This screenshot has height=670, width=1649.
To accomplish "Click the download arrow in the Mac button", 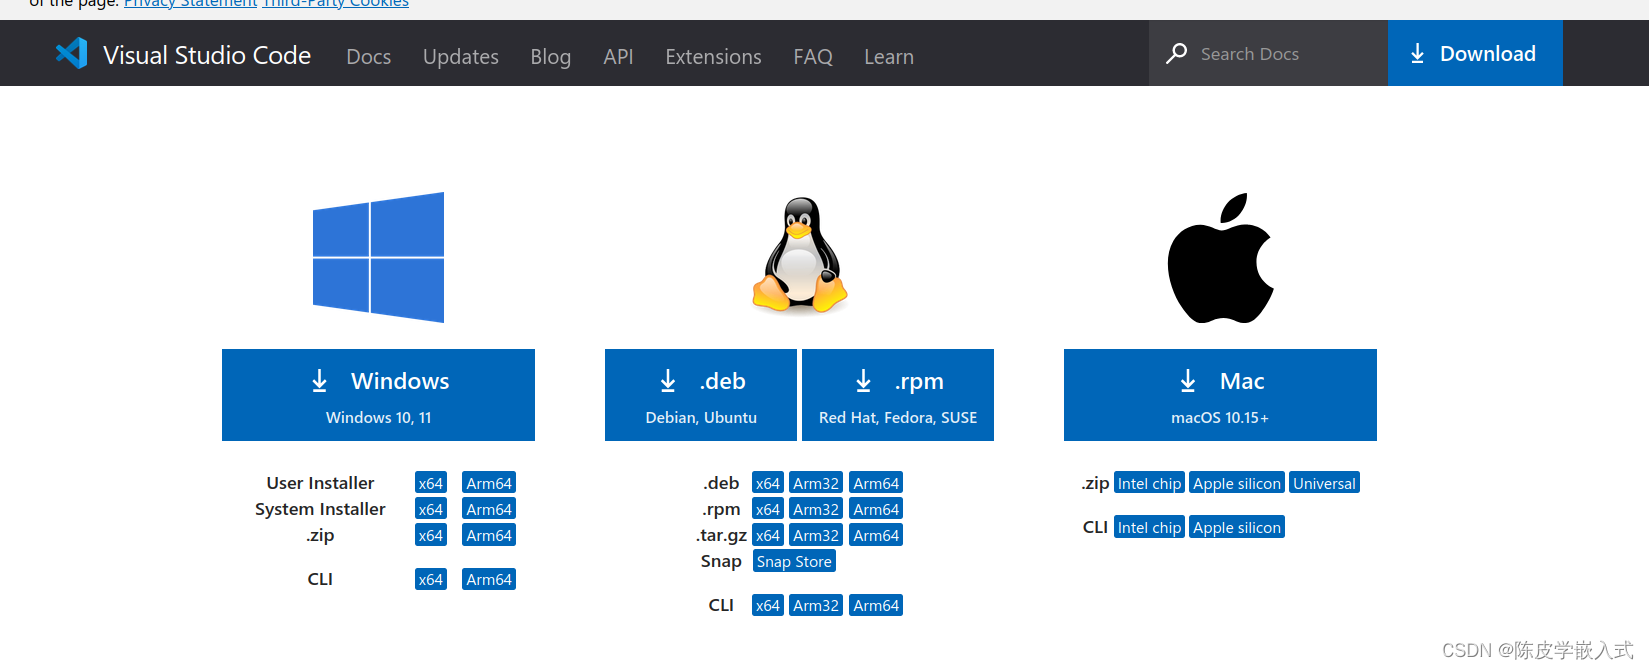I will (x=1188, y=381).
